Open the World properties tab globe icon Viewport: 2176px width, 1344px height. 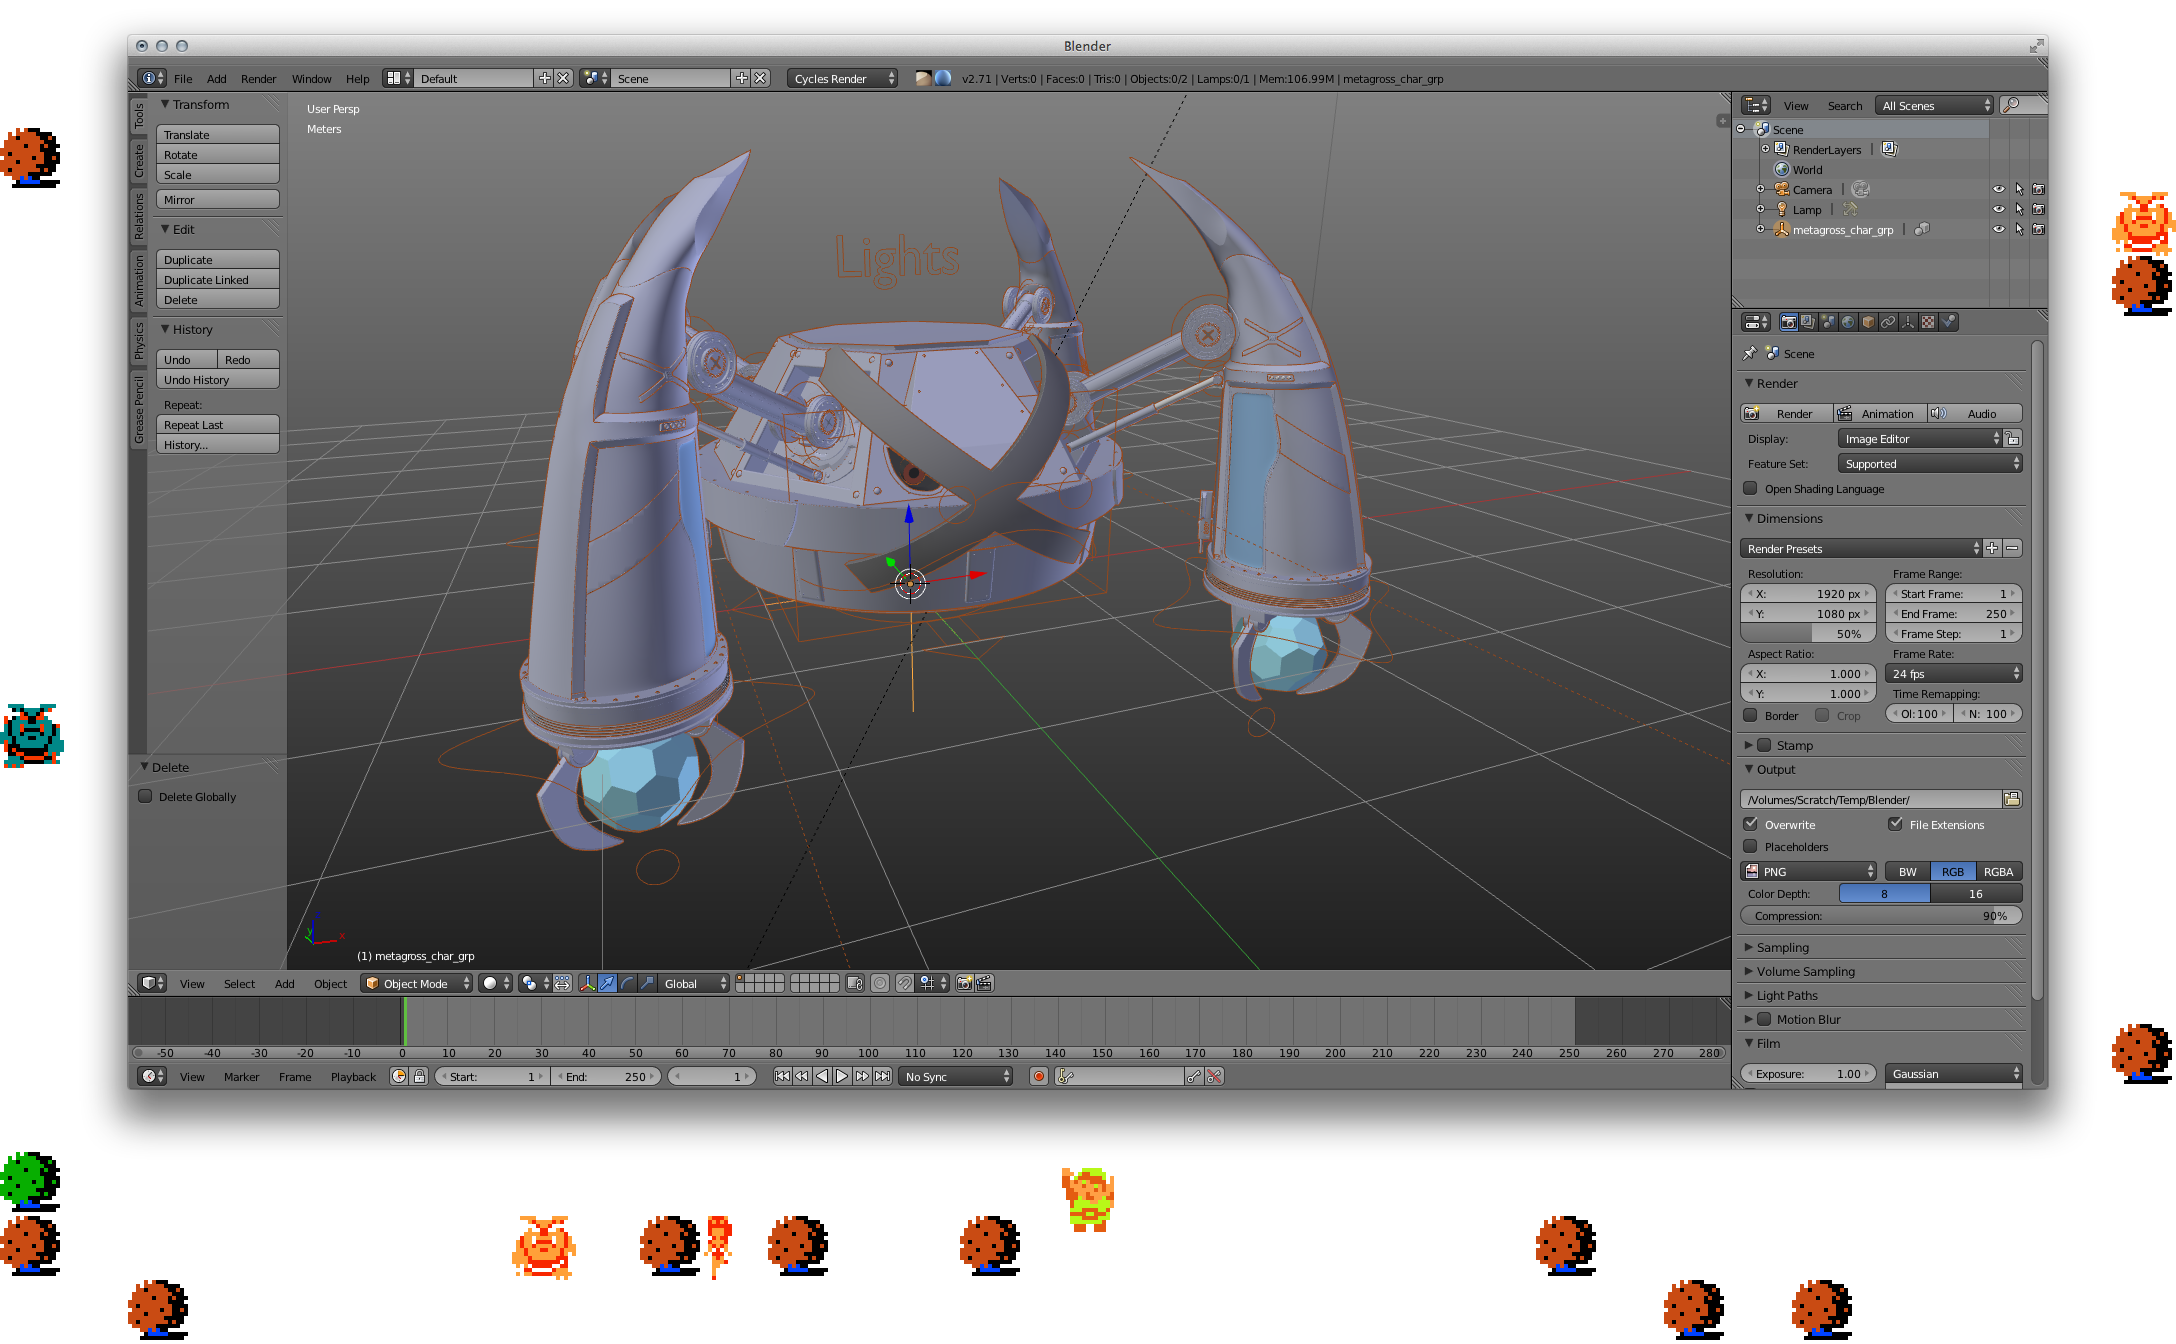1848,322
